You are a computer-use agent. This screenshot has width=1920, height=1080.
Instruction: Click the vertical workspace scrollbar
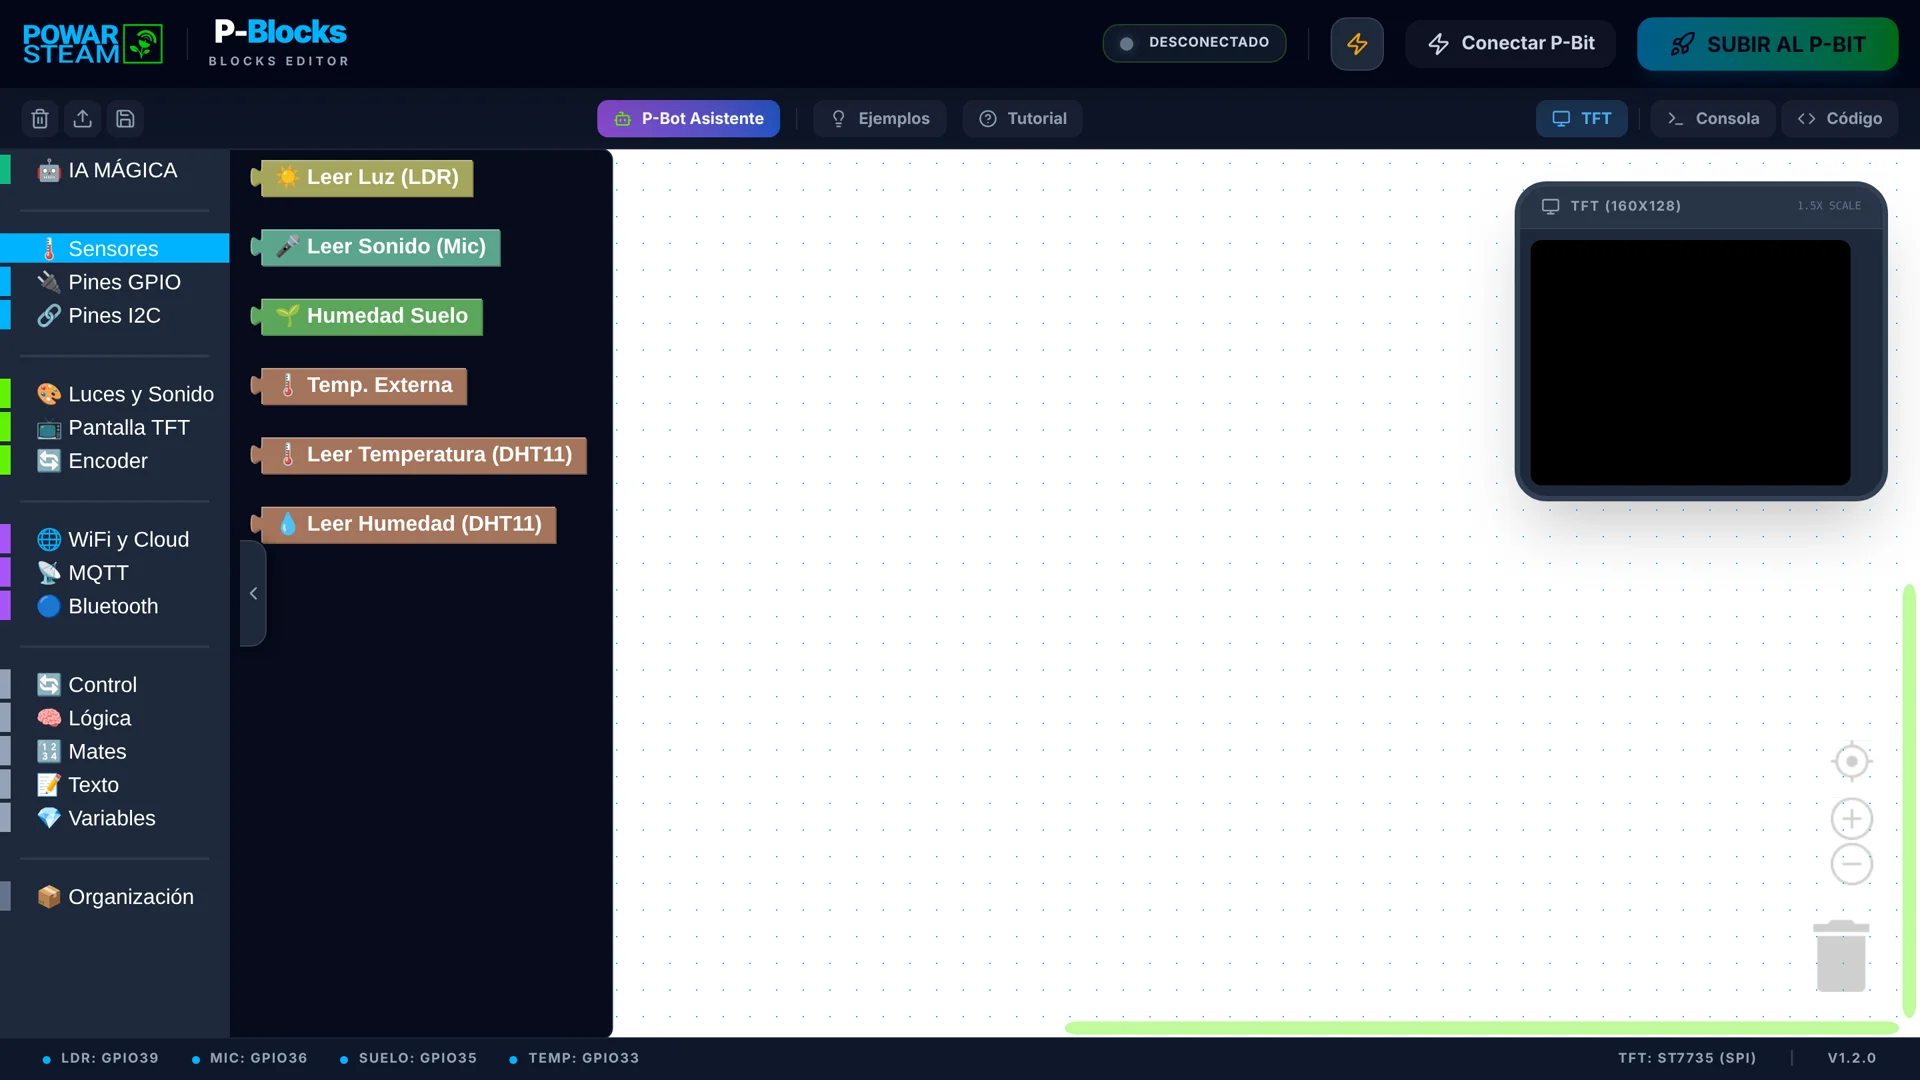coord(1909,800)
